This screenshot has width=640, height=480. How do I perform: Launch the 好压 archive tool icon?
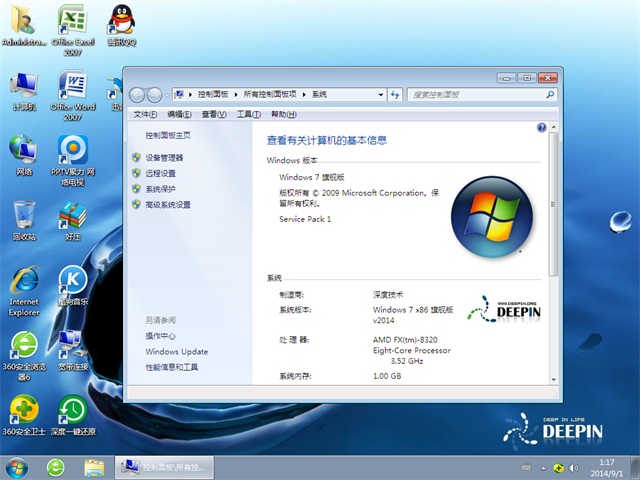click(73, 220)
